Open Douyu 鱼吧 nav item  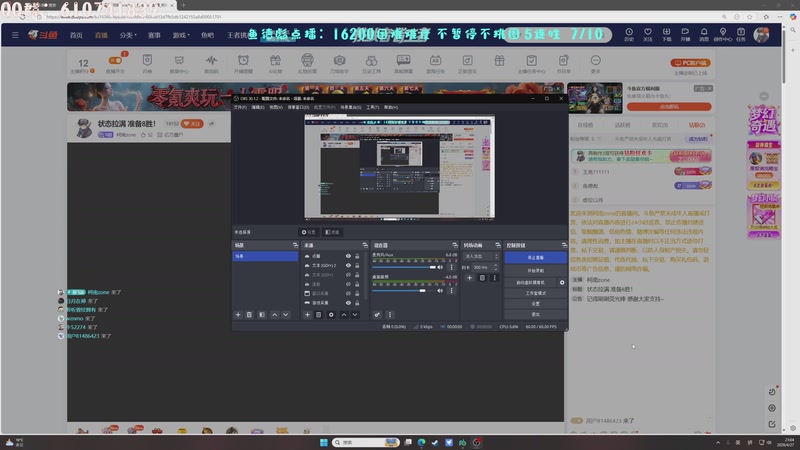tap(207, 35)
